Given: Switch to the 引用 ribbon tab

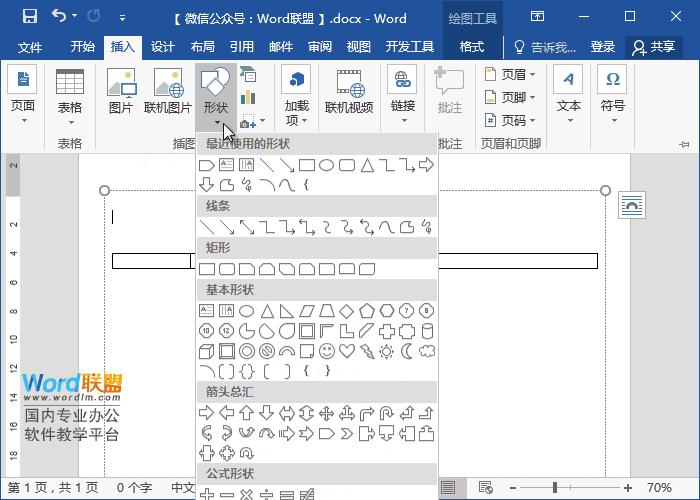Looking at the screenshot, I should (242, 47).
